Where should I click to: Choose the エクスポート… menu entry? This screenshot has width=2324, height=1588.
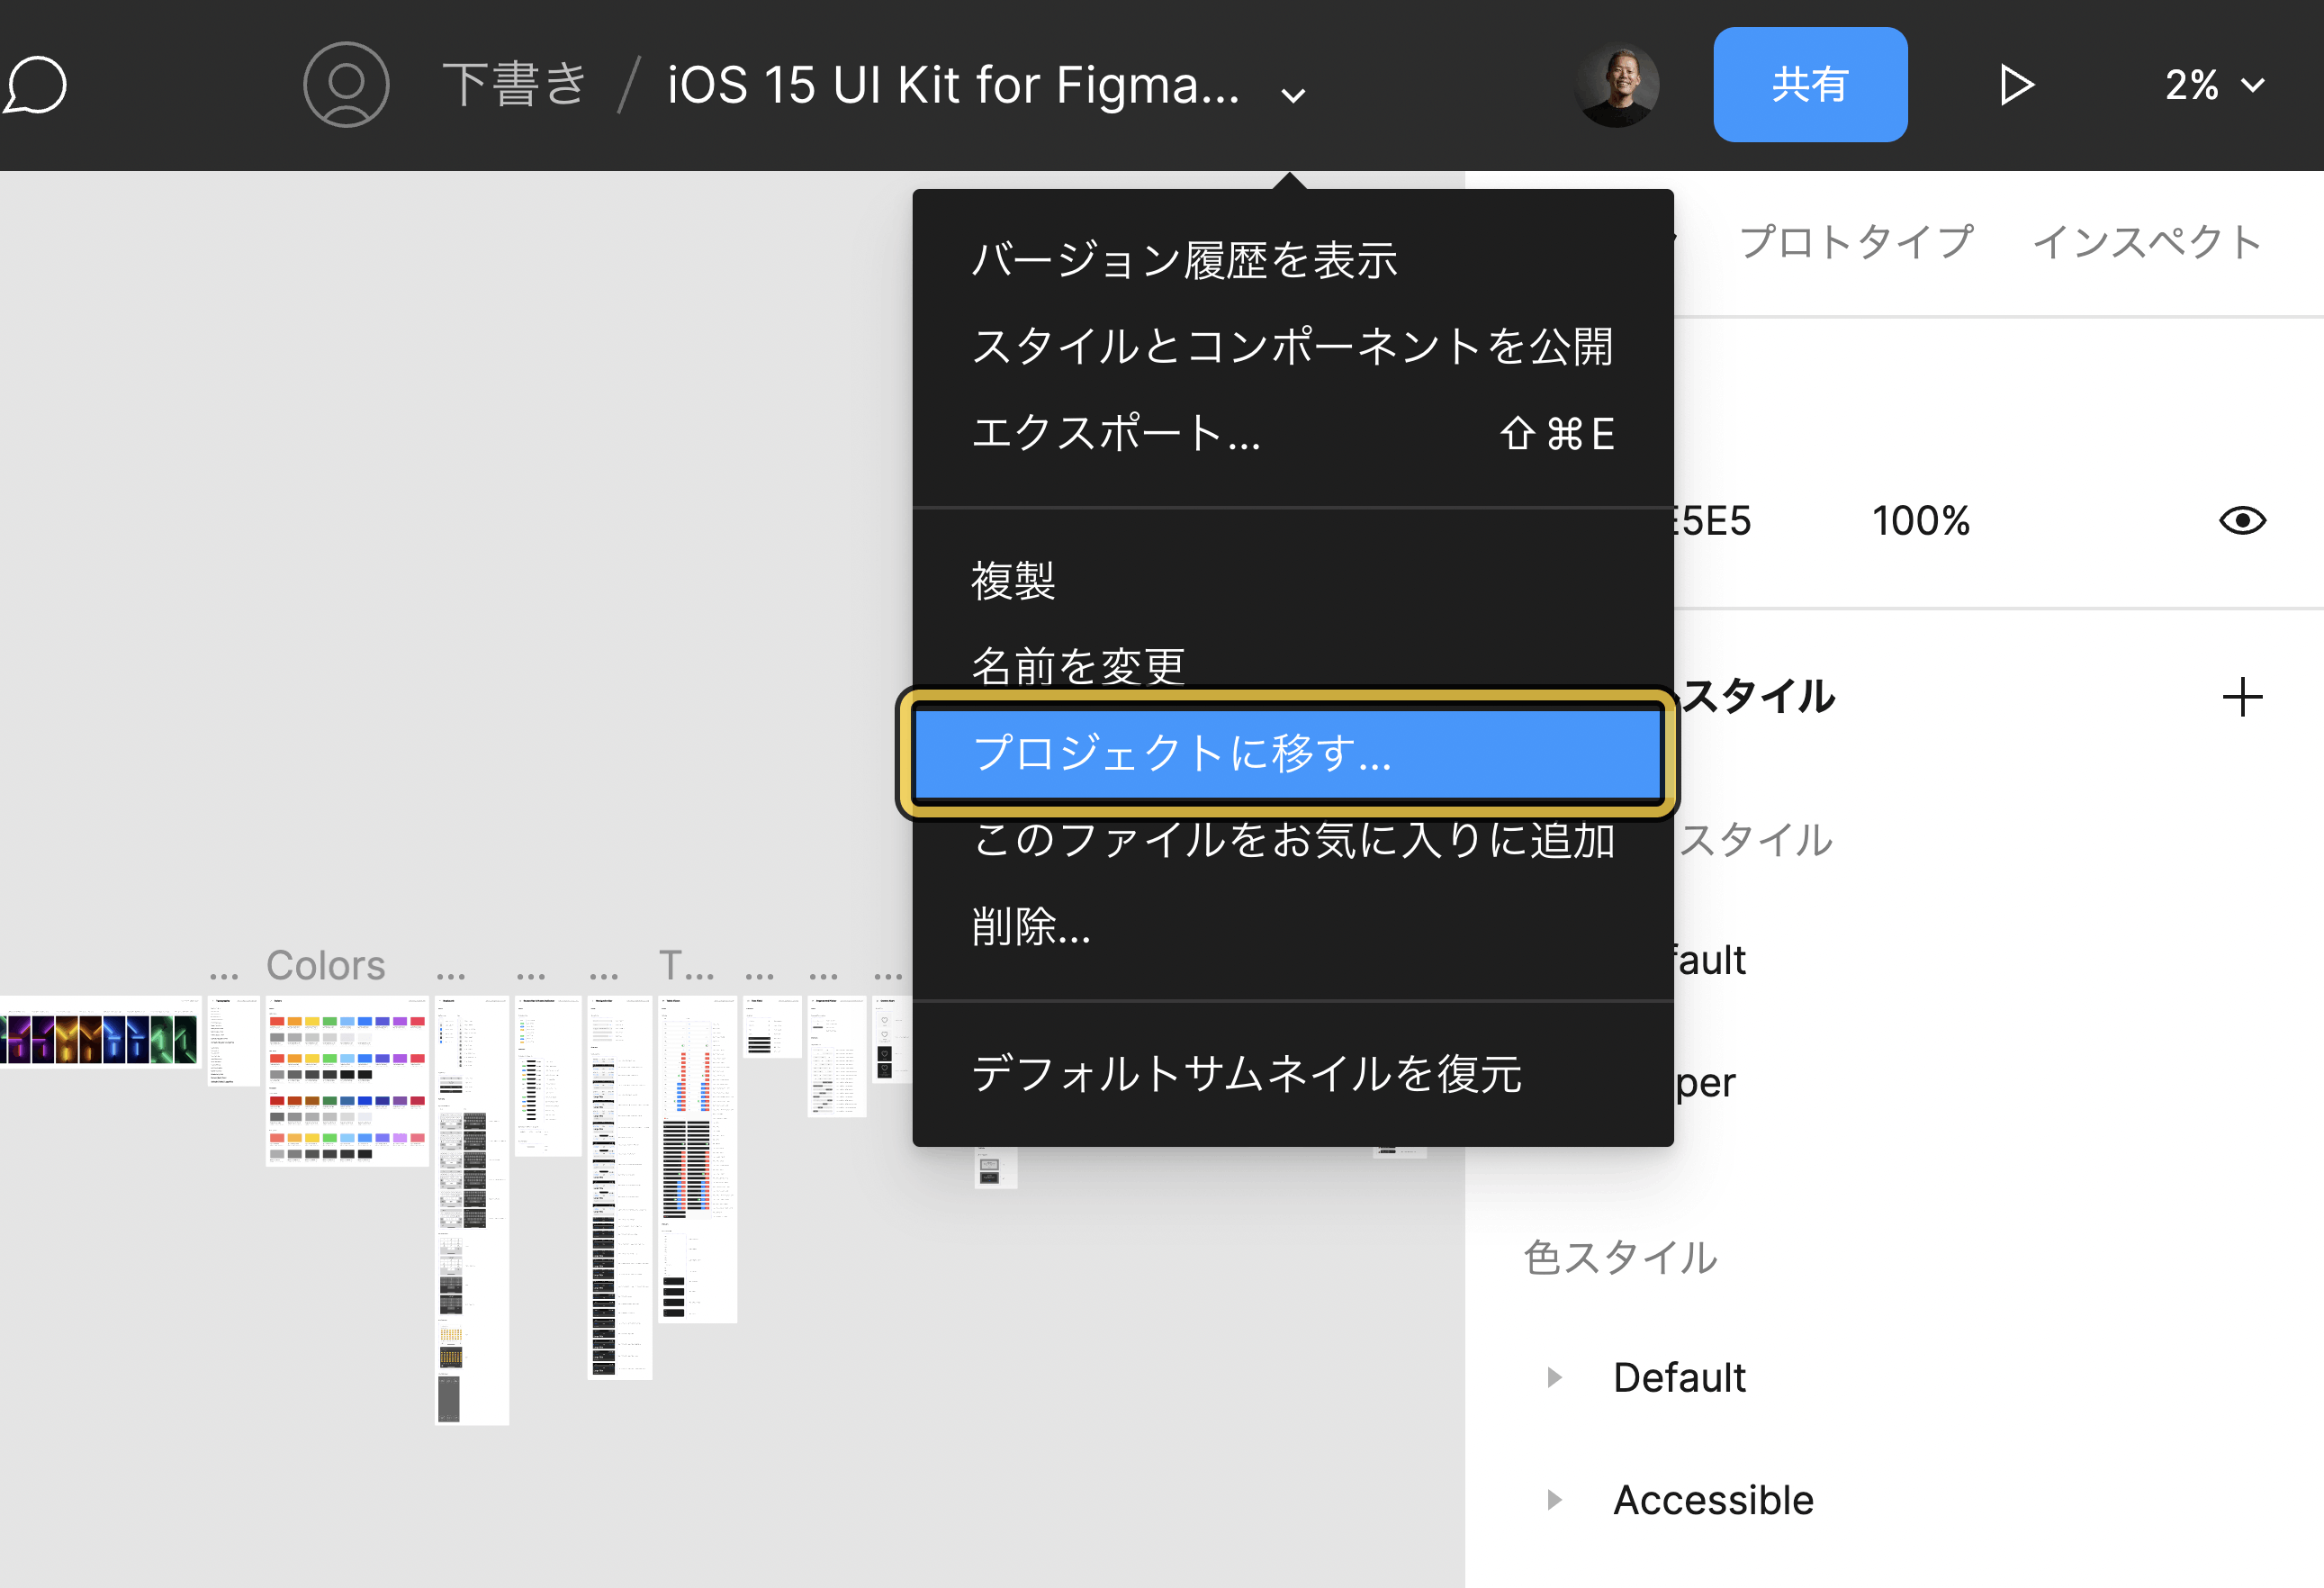click(x=1293, y=434)
